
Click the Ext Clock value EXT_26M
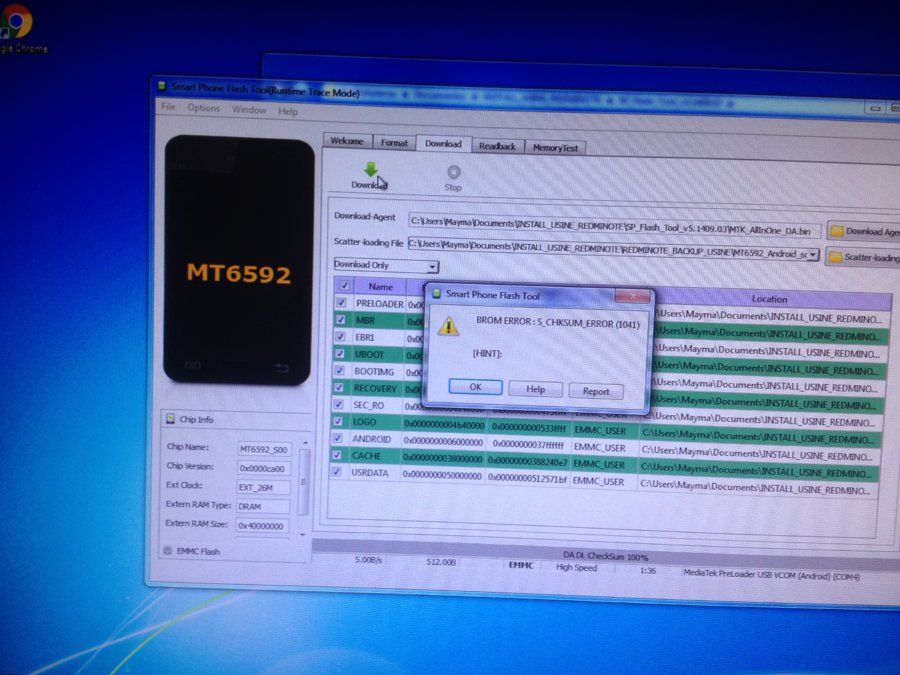(263, 487)
